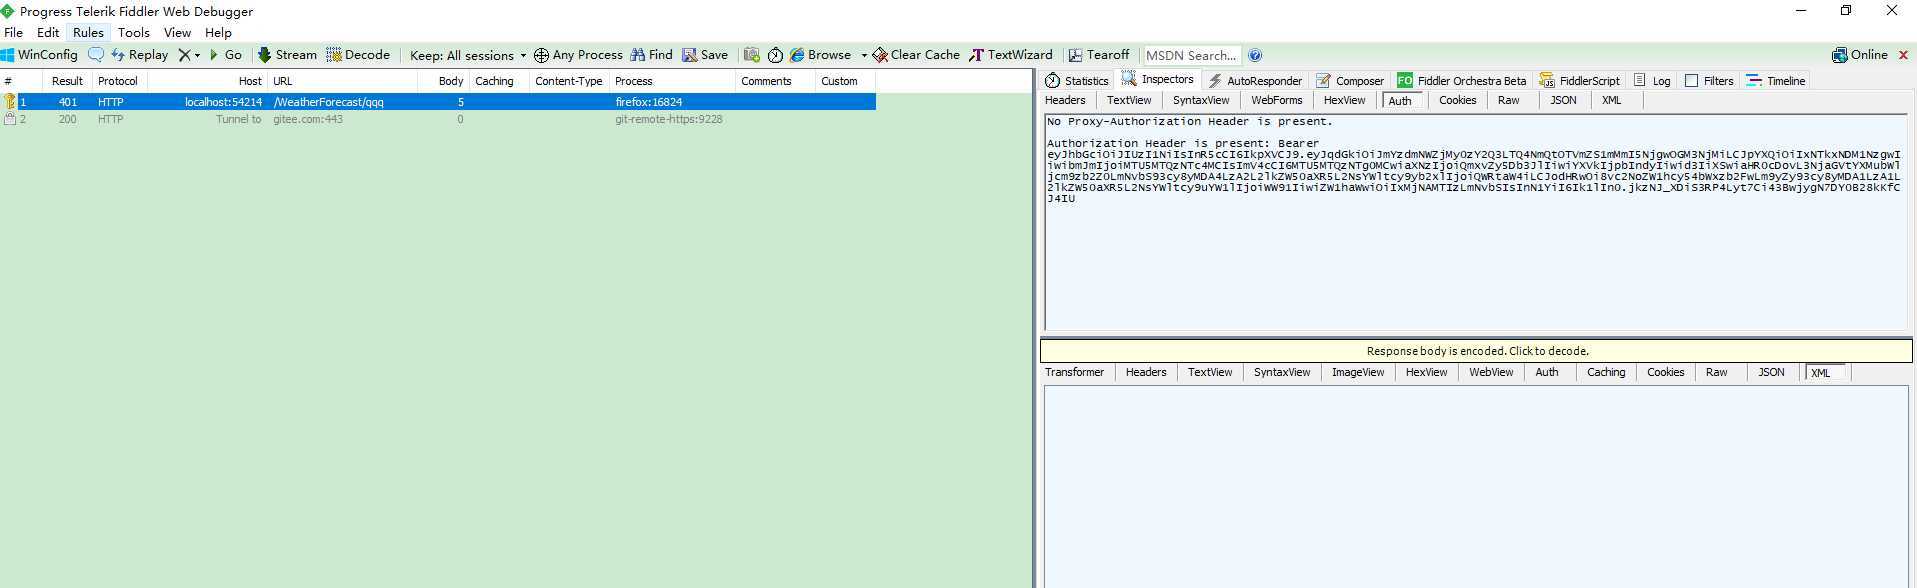Open the Fiddler Orchestra Beta tab
The width and height of the screenshot is (1917, 588).
[1462, 81]
